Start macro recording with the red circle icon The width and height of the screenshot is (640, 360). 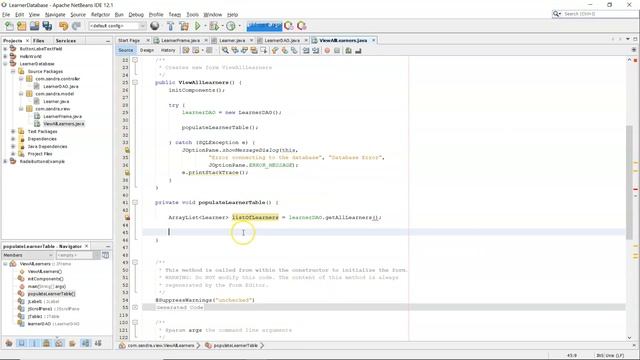327,50
